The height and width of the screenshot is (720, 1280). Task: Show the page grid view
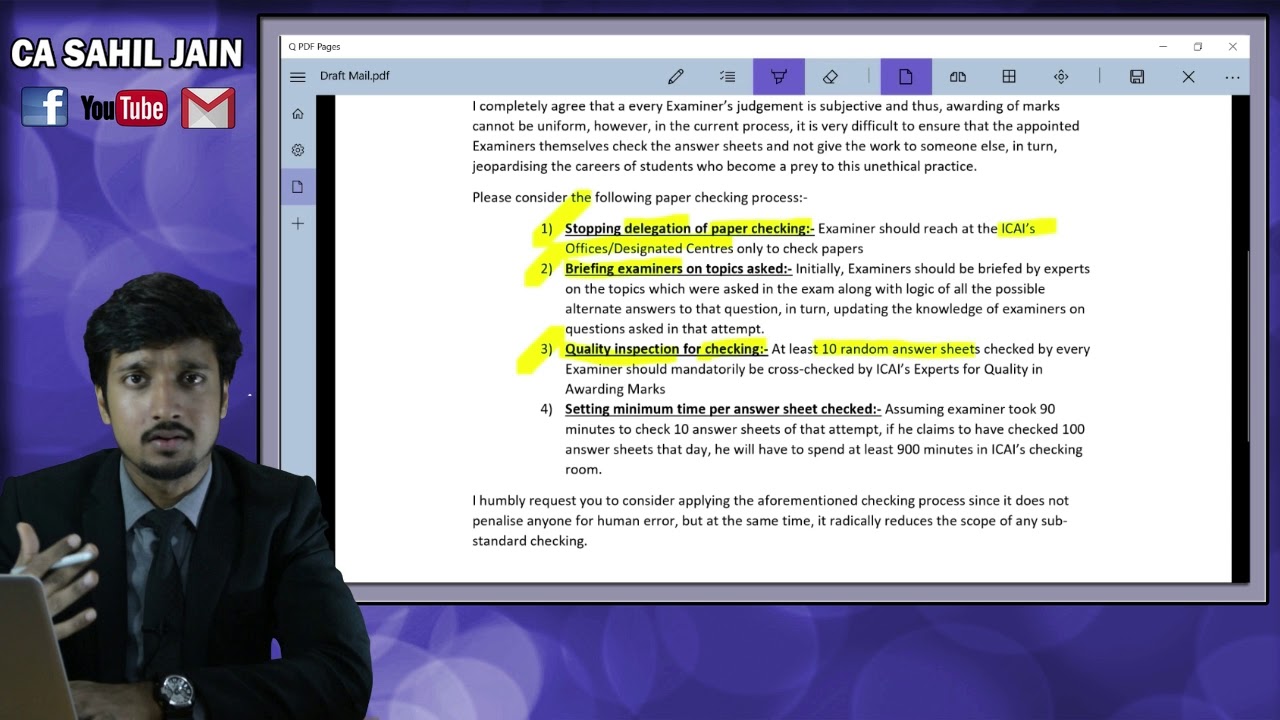(1009, 77)
